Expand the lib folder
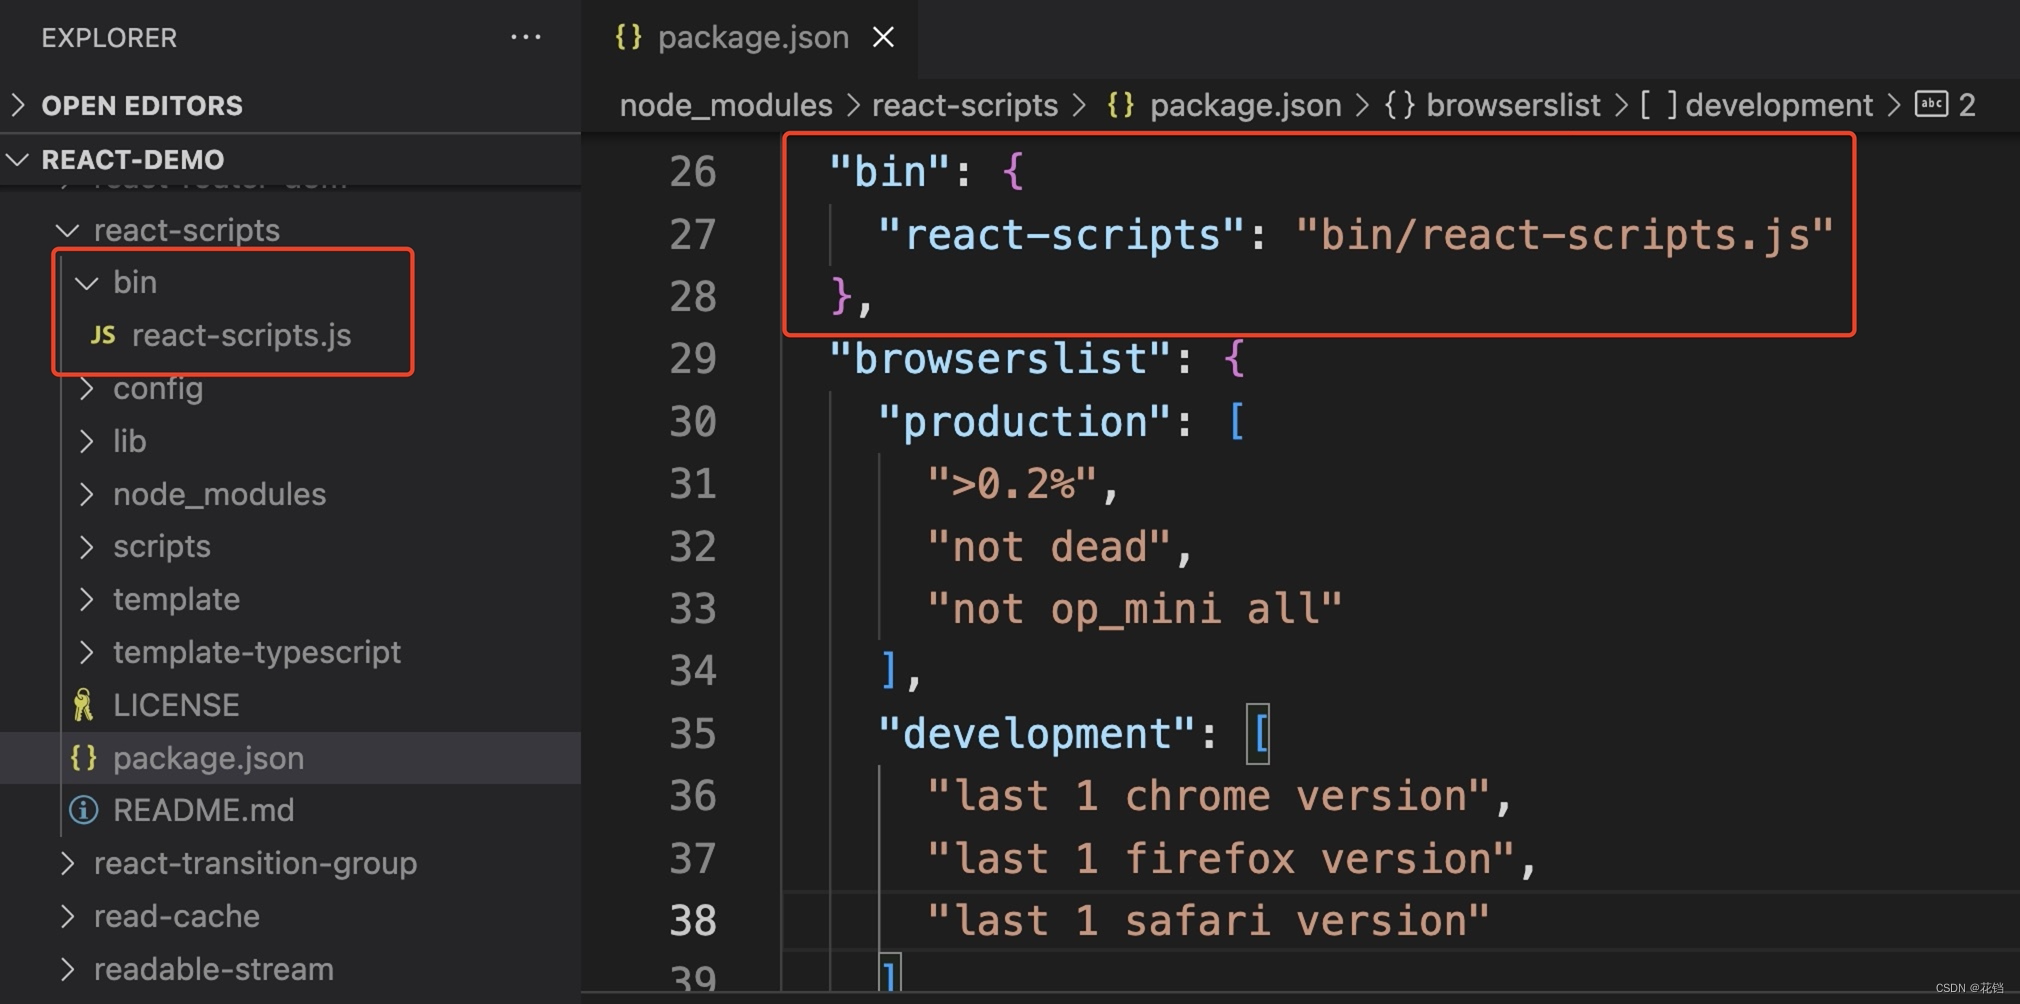This screenshot has height=1004, width=2020. [x=290, y=441]
